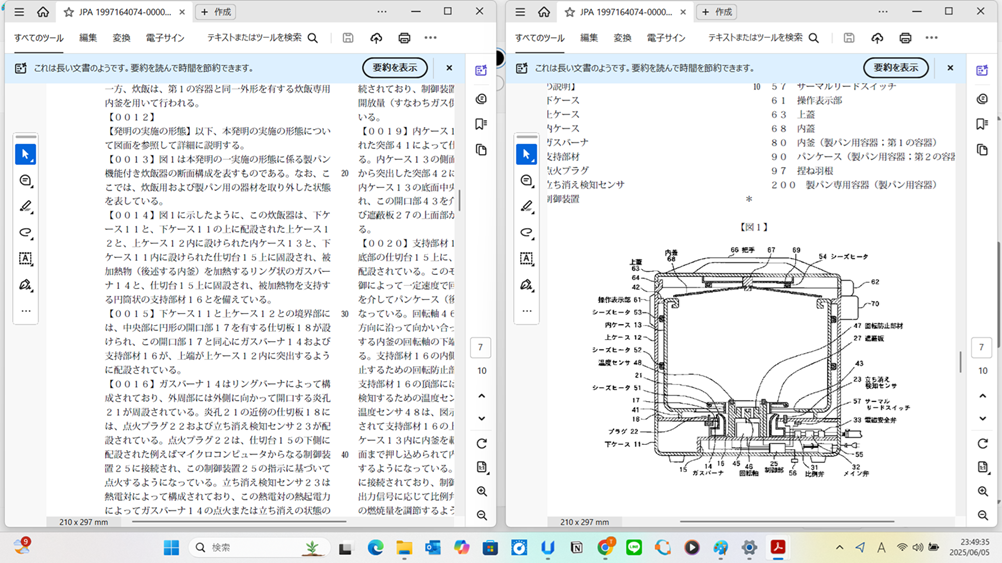Click horizontal scrollbar in left window

pyautogui.click(x=239, y=521)
